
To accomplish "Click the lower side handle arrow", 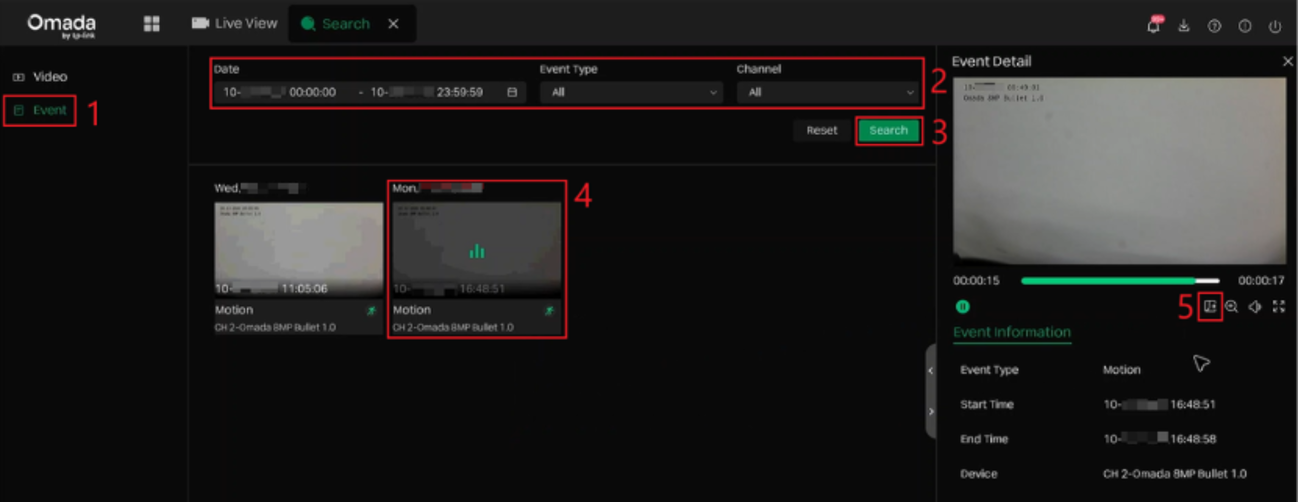I will coord(930,411).
